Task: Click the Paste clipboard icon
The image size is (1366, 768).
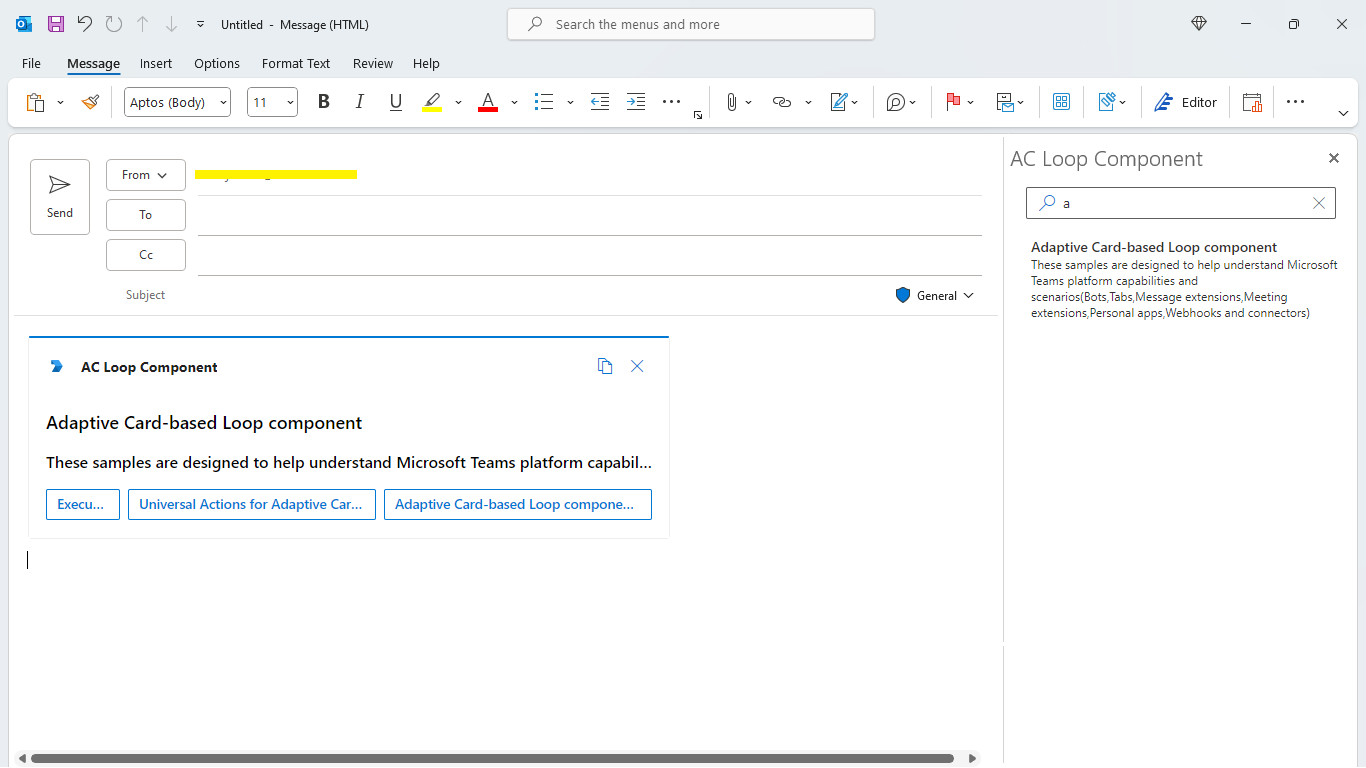Action: tap(36, 102)
